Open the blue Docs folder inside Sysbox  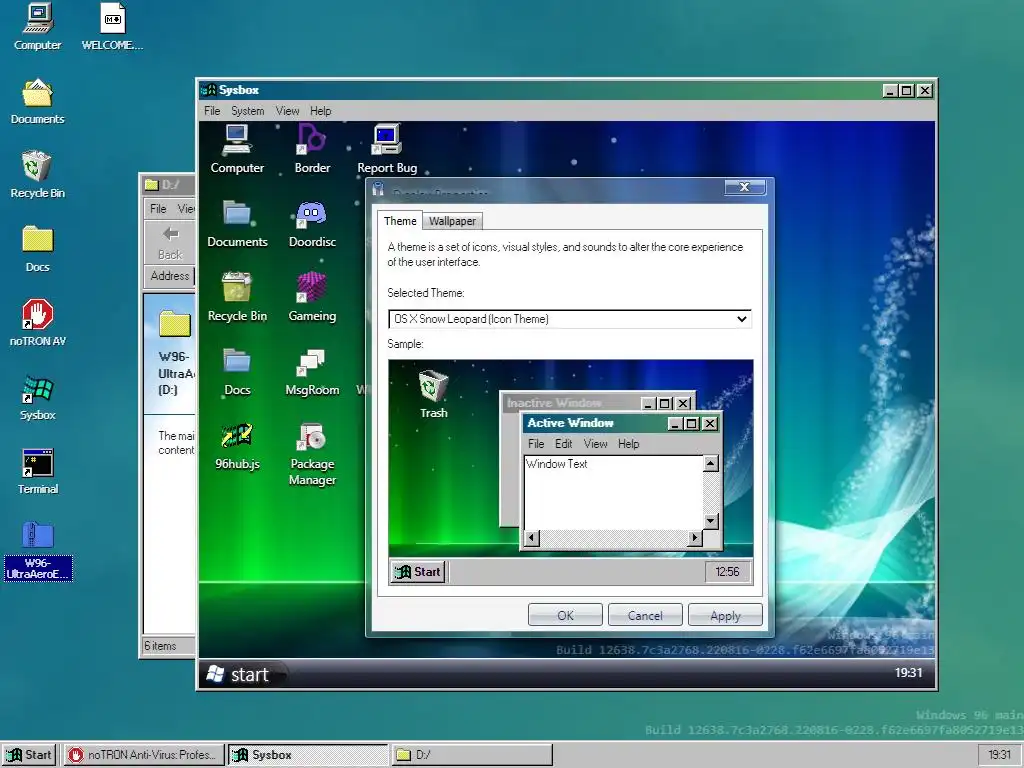click(x=237, y=372)
